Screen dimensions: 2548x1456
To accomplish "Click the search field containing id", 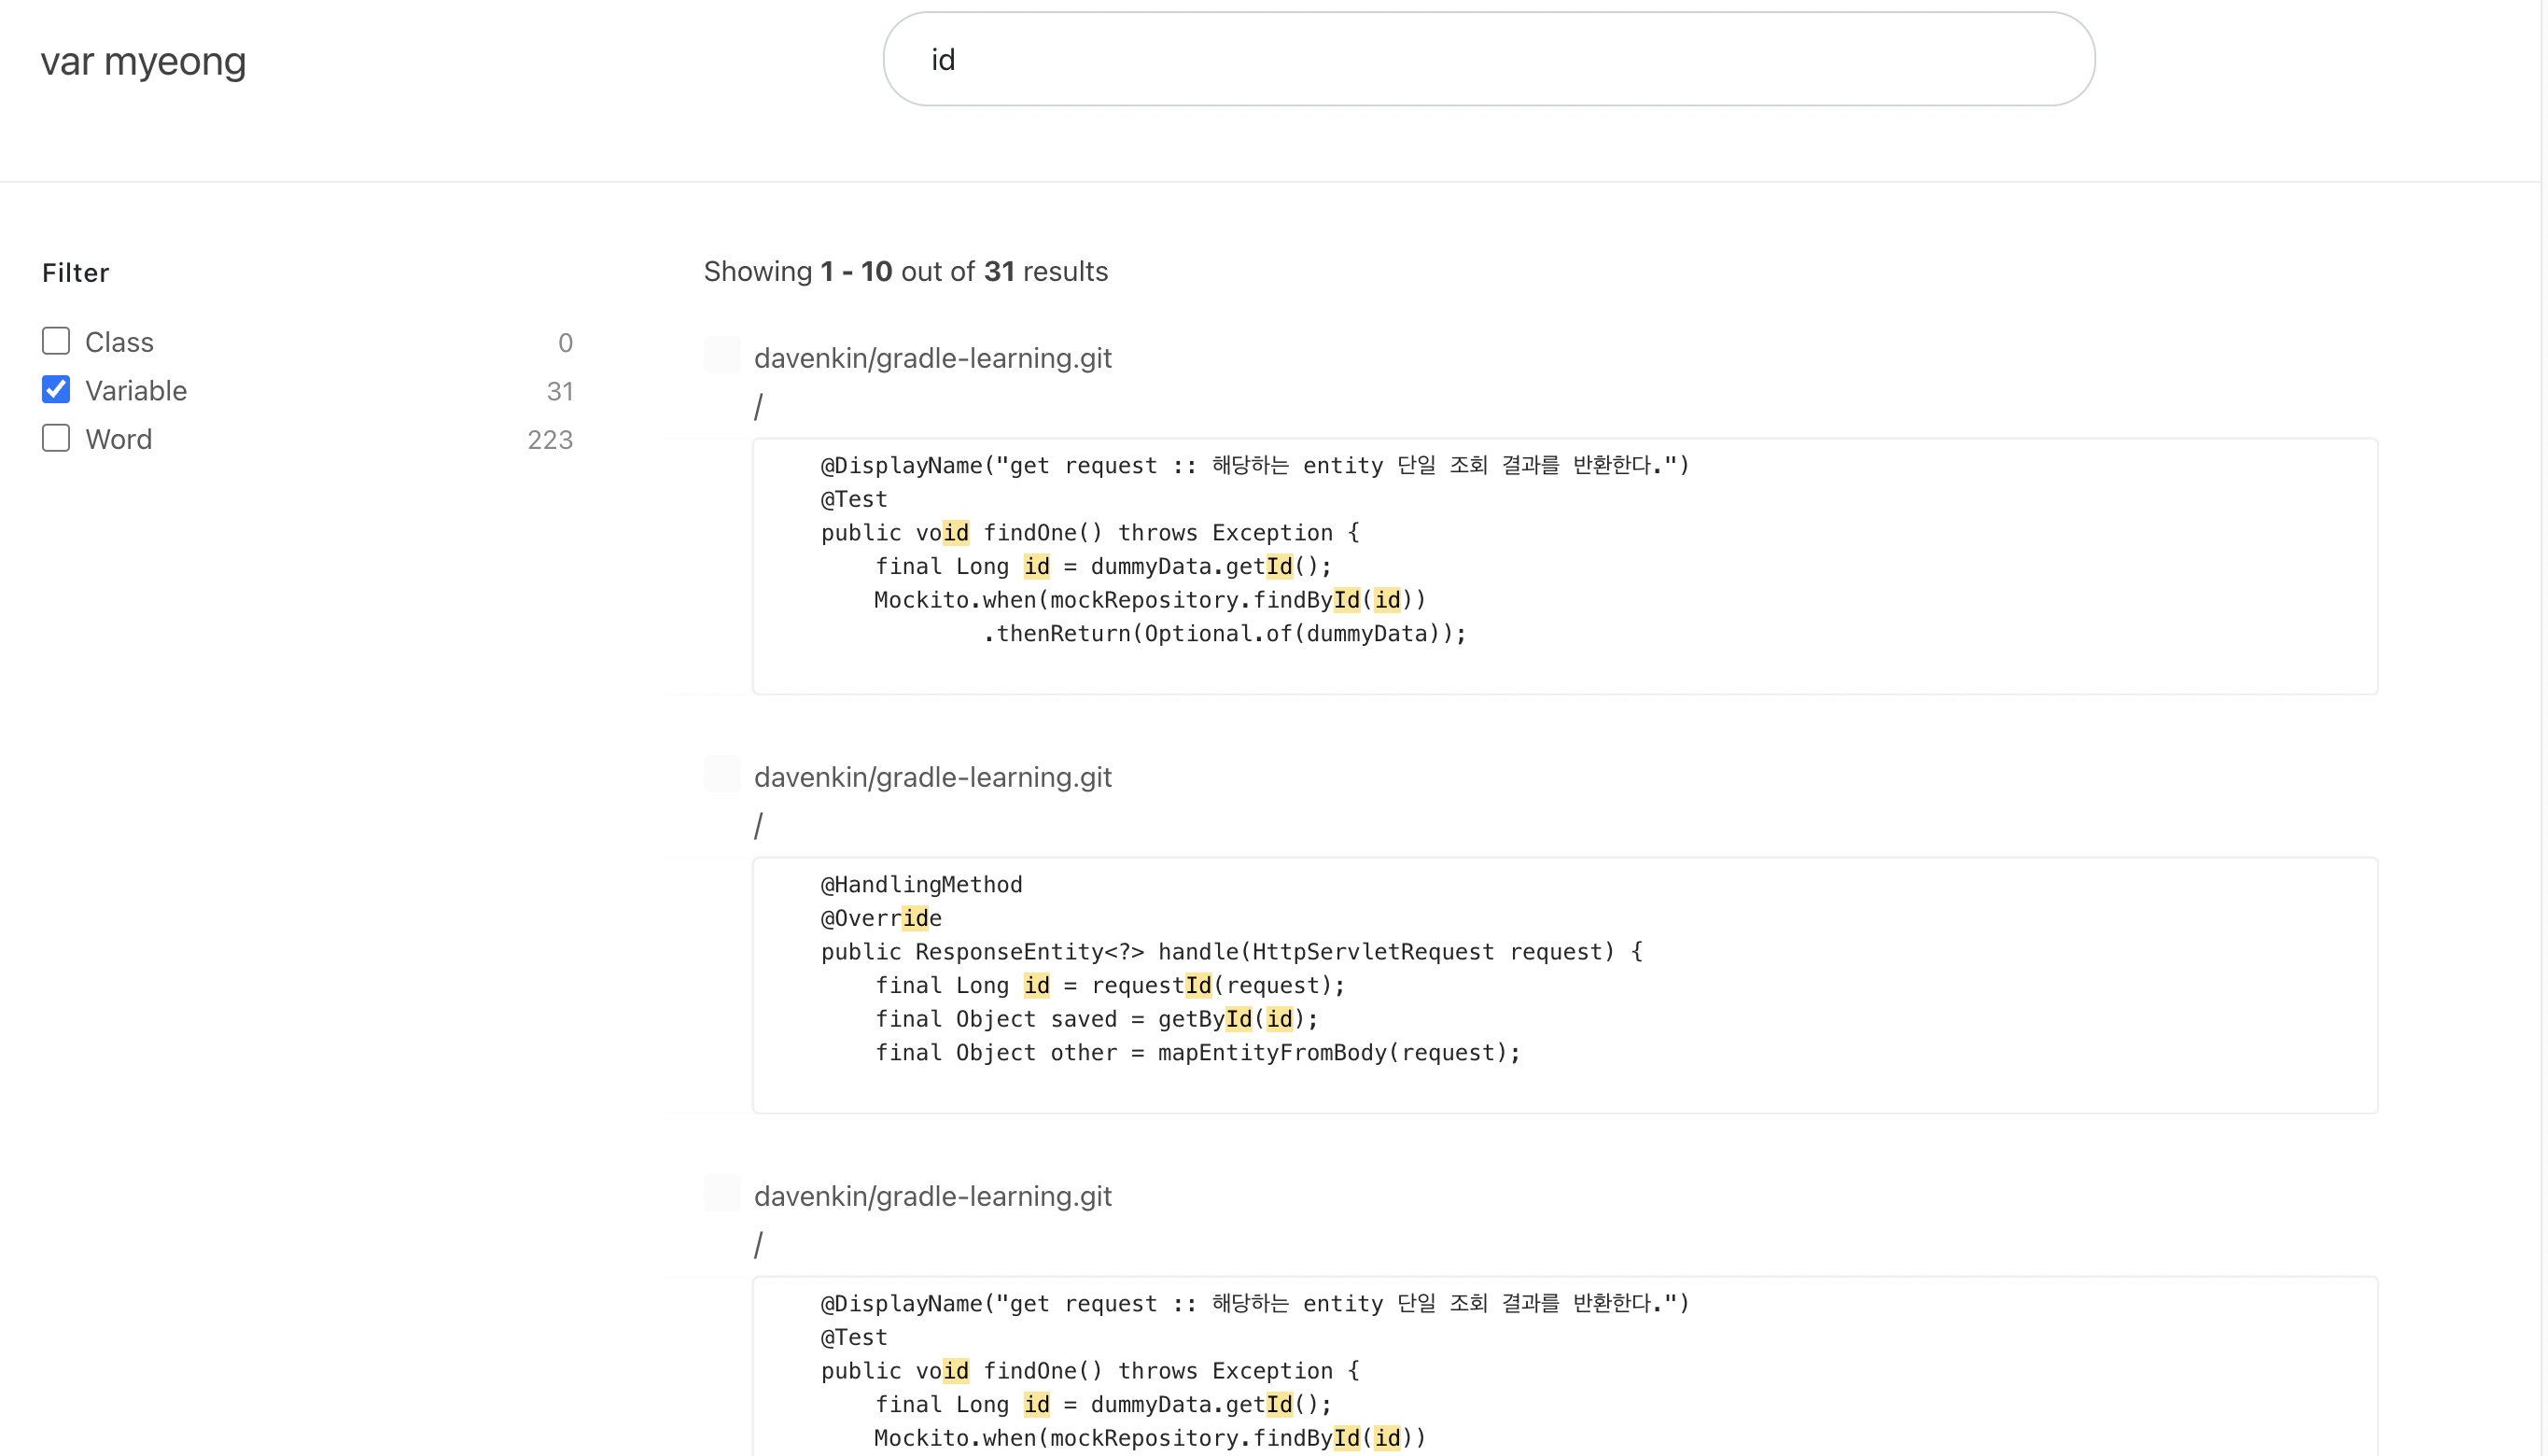I will pos(1488,58).
